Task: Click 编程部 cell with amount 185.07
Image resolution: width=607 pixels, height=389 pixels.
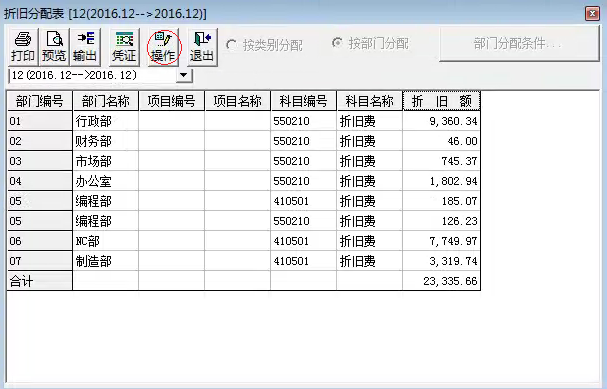Action: pyautogui.click(x=105, y=201)
